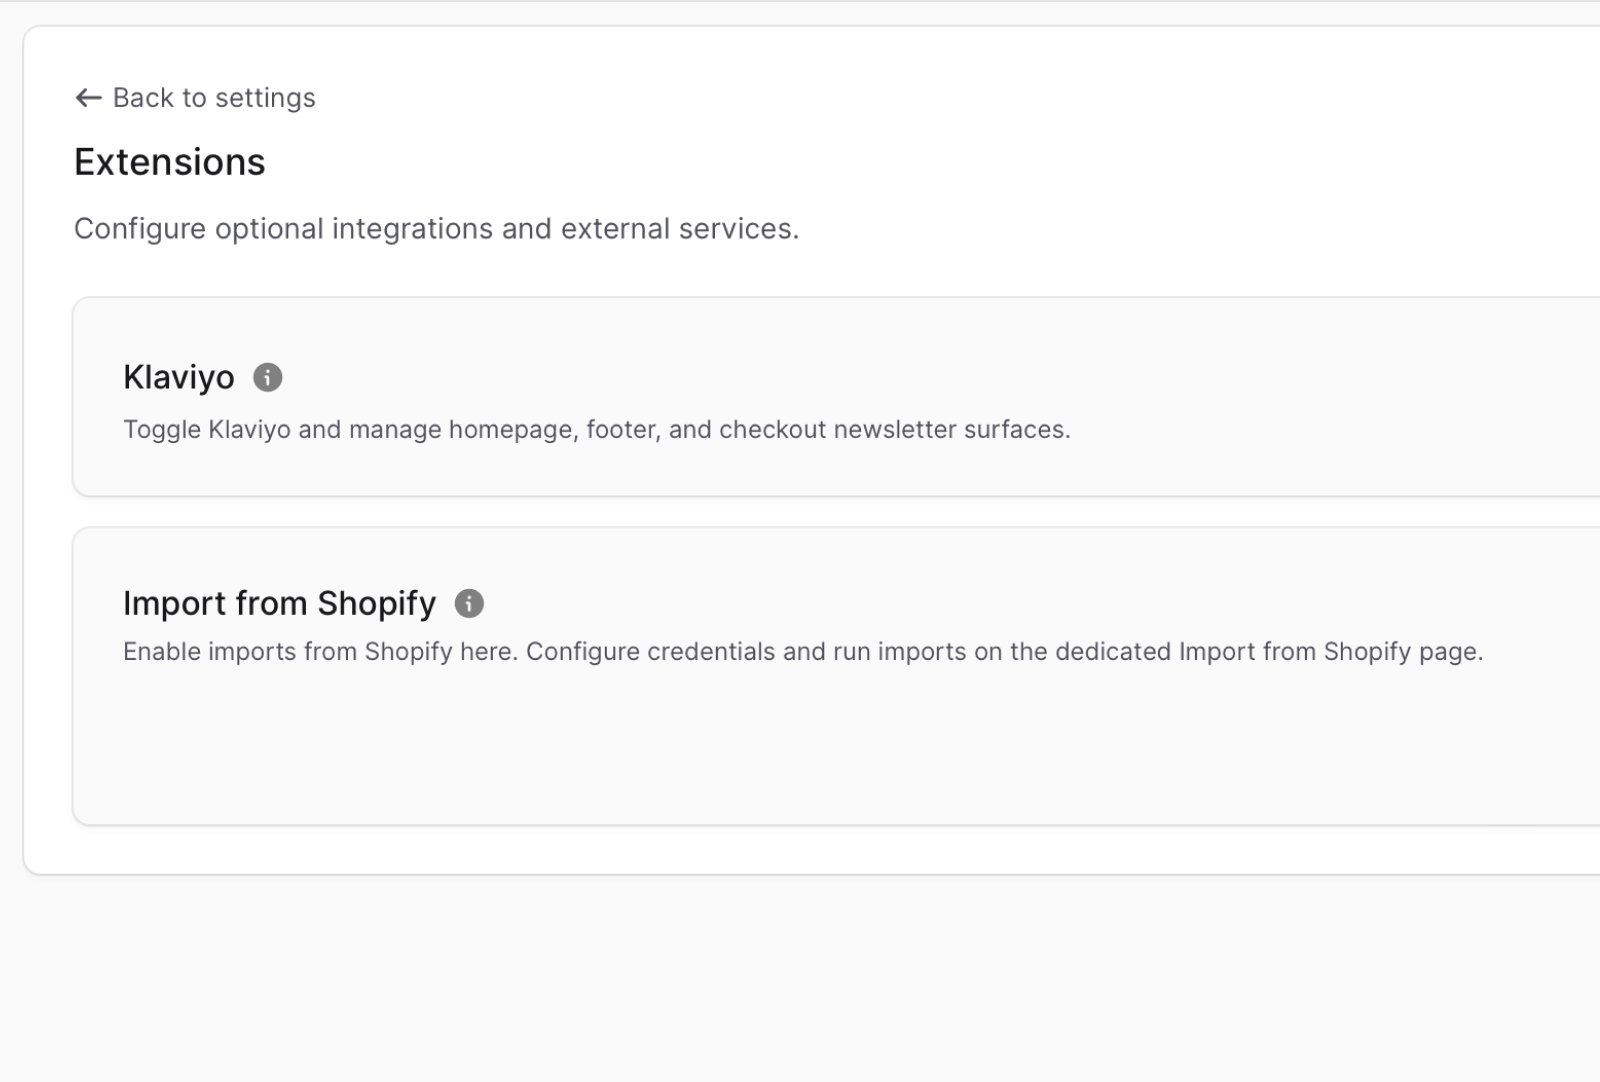Return to settings via the back link
The image size is (1600, 1082).
pyautogui.click(x=214, y=97)
